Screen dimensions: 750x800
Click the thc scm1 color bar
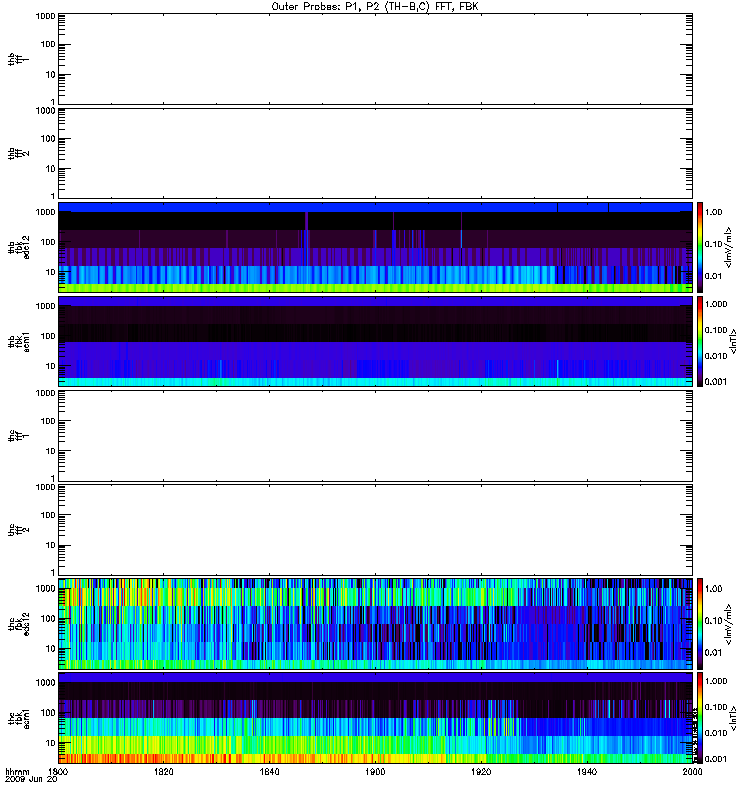click(700, 718)
